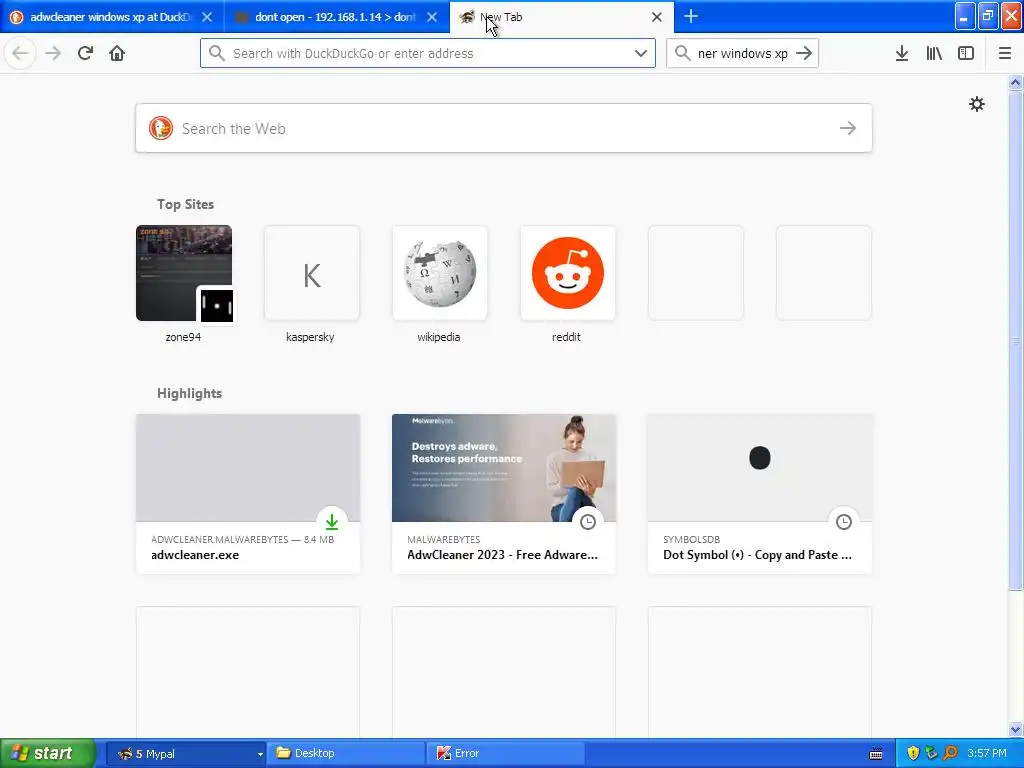Click the network connection tray icon
Screen dimensions: 1024x768
[931, 754]
